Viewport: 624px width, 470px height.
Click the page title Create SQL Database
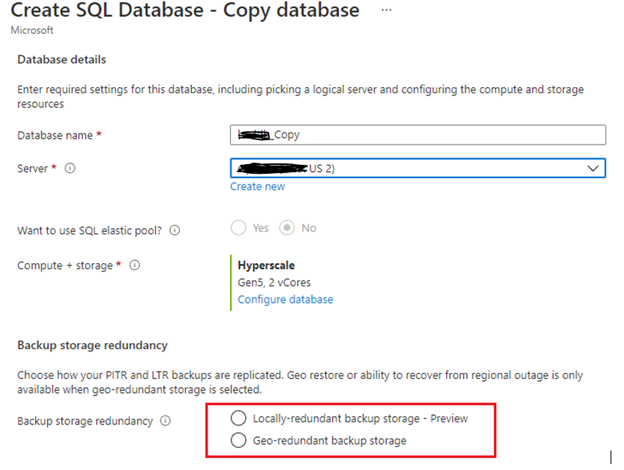188,12
